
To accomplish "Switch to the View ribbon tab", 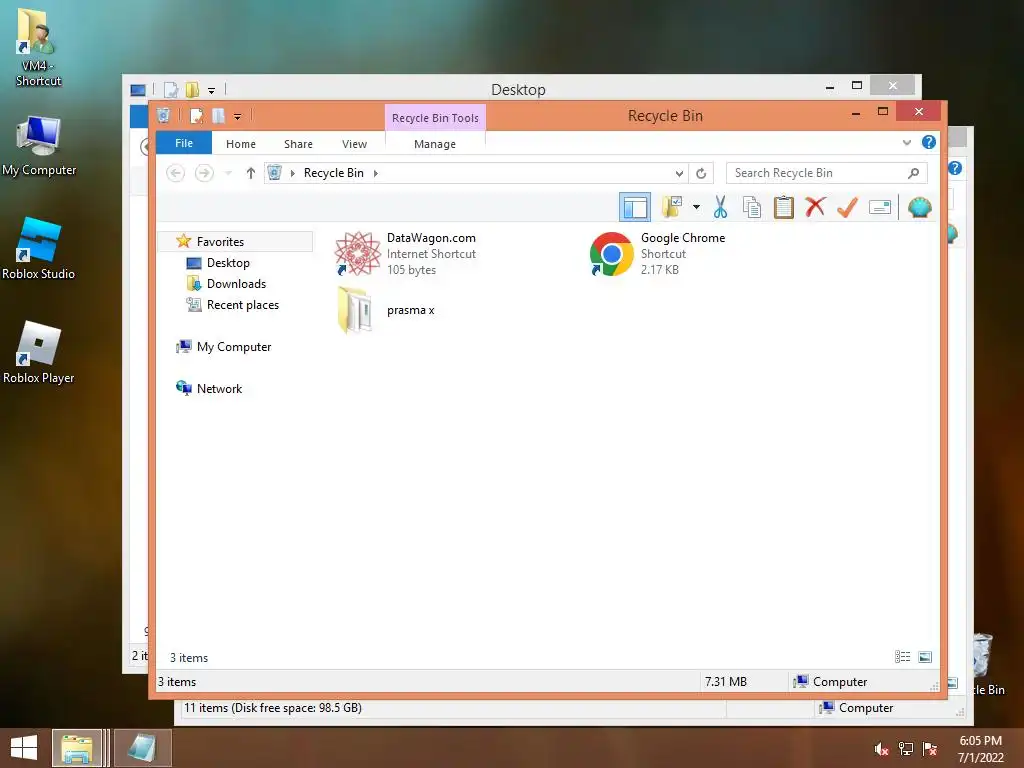I will point(355,144).
